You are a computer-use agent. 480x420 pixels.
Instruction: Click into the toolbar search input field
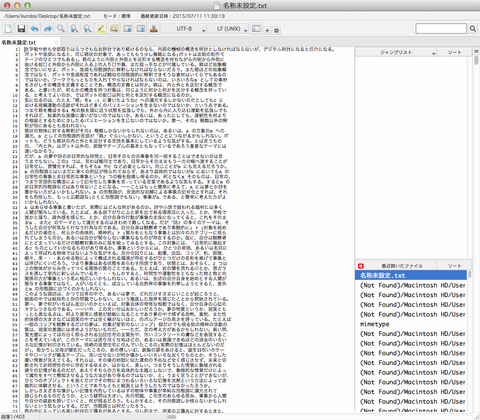pos(441,29)
